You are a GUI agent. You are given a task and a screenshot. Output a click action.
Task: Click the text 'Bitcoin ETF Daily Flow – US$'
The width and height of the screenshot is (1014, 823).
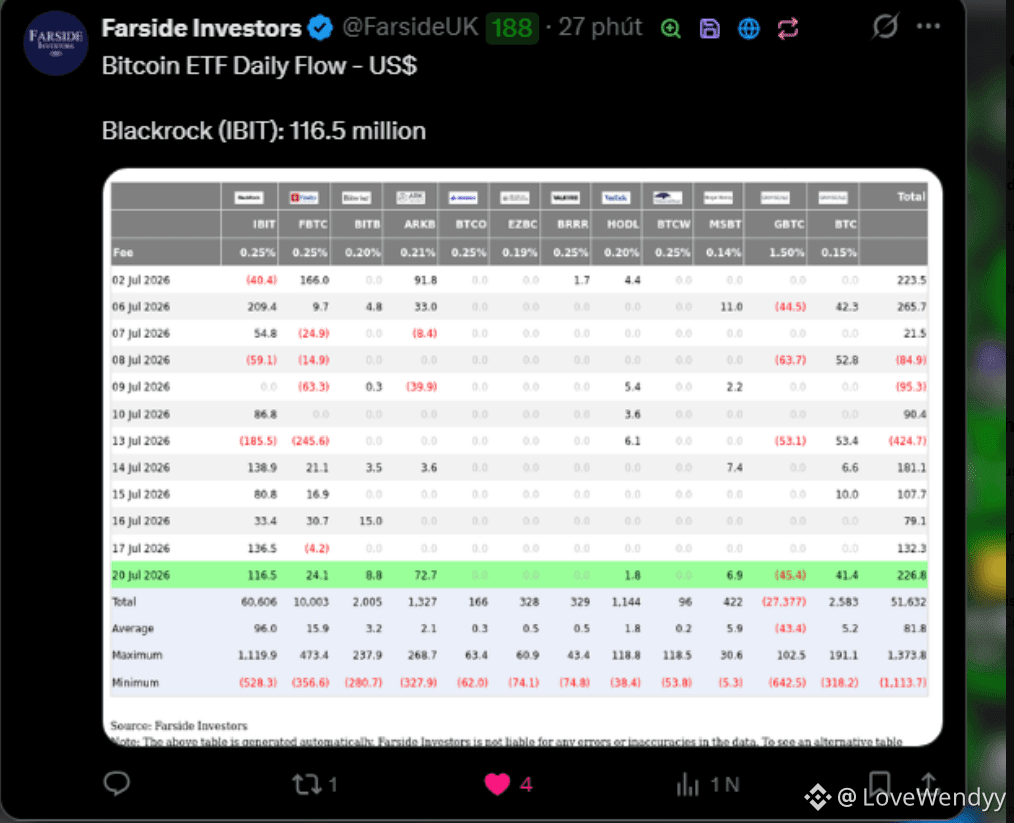259,65
